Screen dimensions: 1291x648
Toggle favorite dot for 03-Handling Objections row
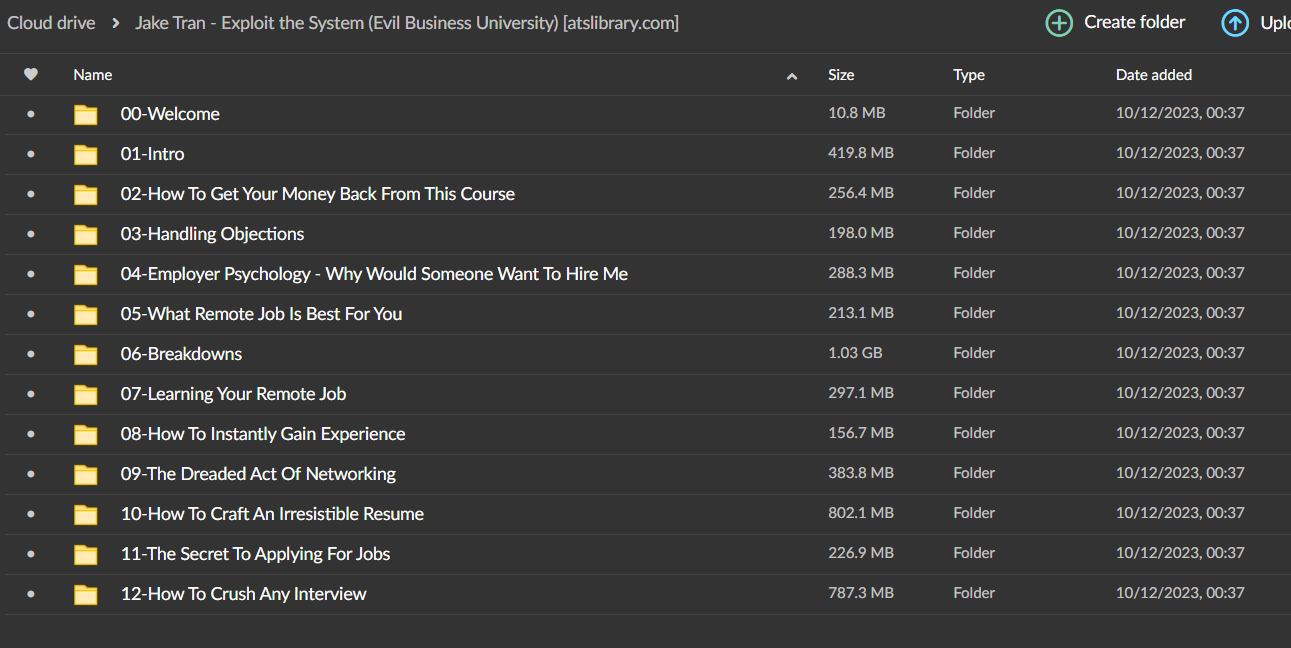click(31, 235)
